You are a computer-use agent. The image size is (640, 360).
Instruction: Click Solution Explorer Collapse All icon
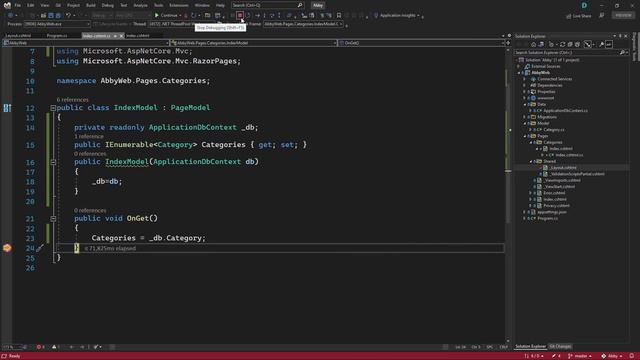pyautogui.click(x=570, y=44)
